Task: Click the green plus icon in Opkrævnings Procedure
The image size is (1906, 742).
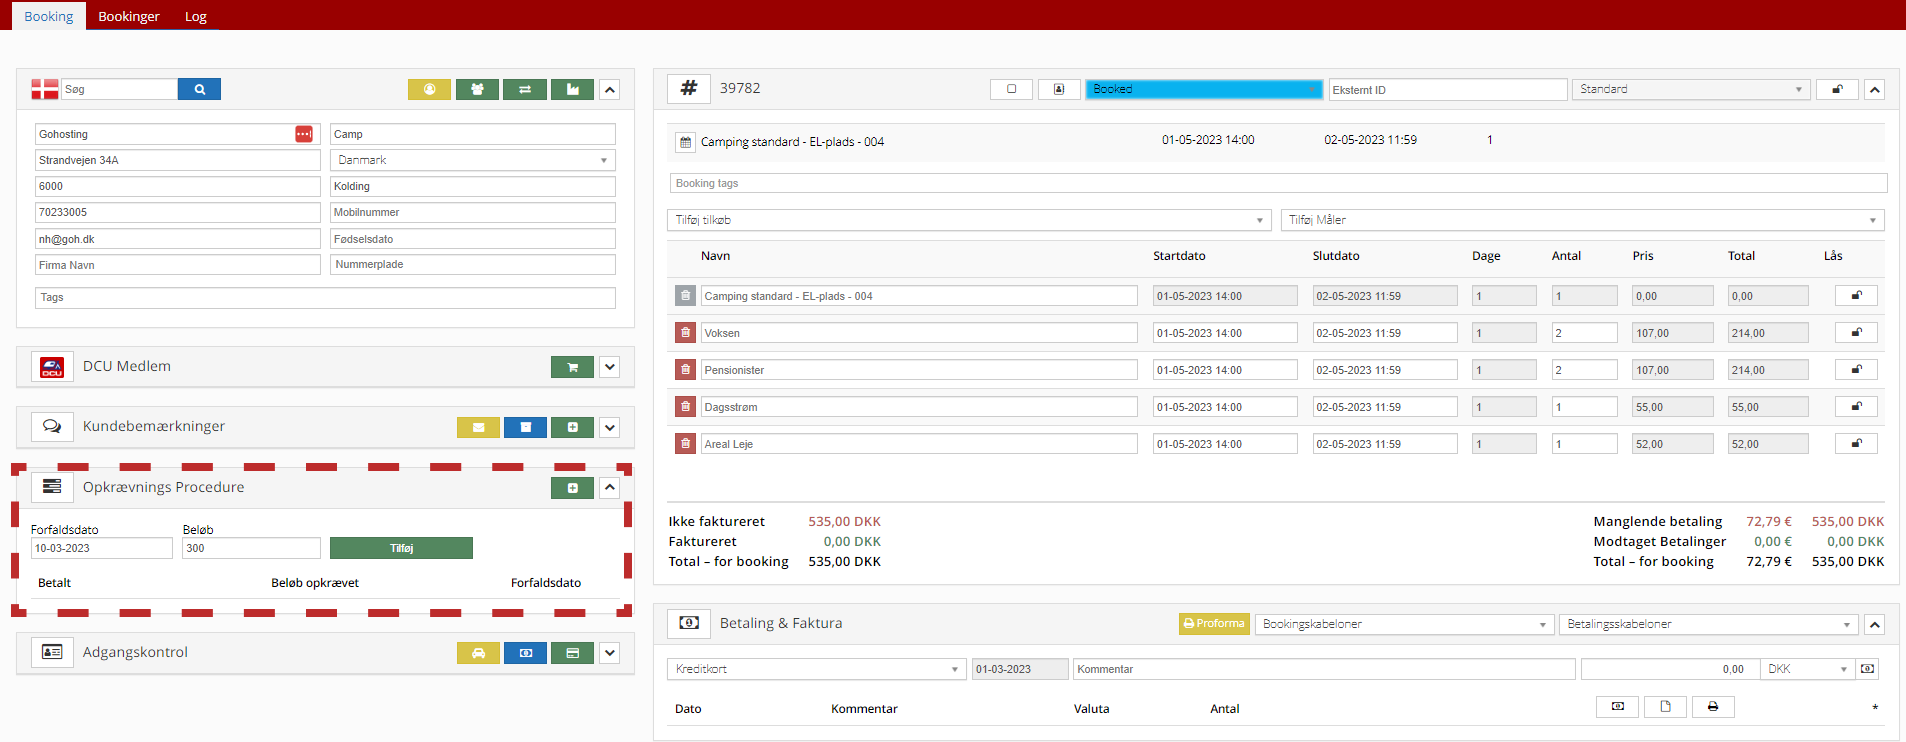Action: pyautogui.click(x=572, y=488)
